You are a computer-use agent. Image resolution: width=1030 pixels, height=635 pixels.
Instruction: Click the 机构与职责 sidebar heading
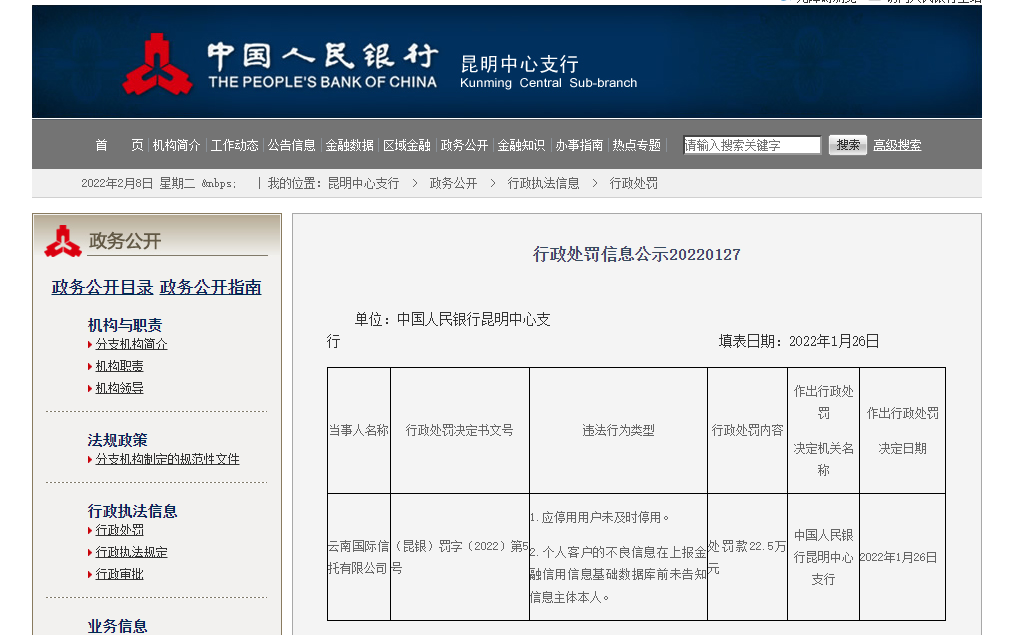[x=125, y=325]
